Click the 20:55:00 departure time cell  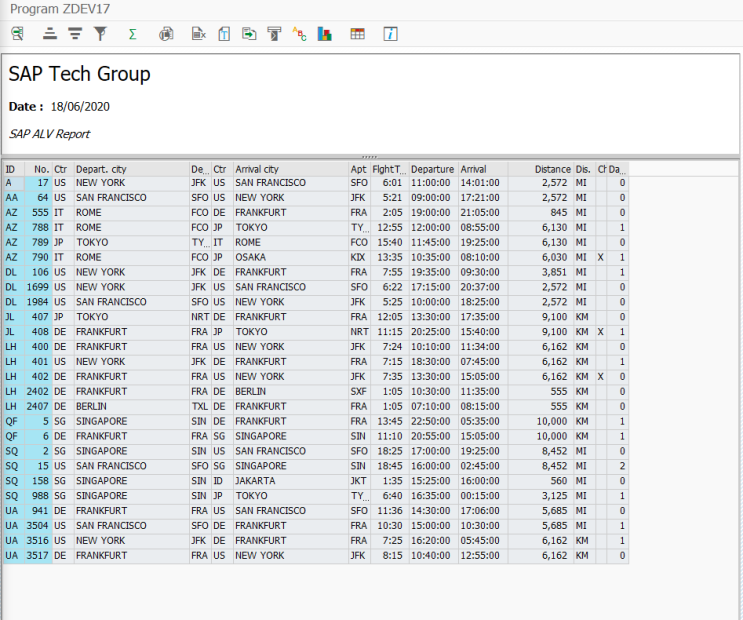click(x=433, y=437)
